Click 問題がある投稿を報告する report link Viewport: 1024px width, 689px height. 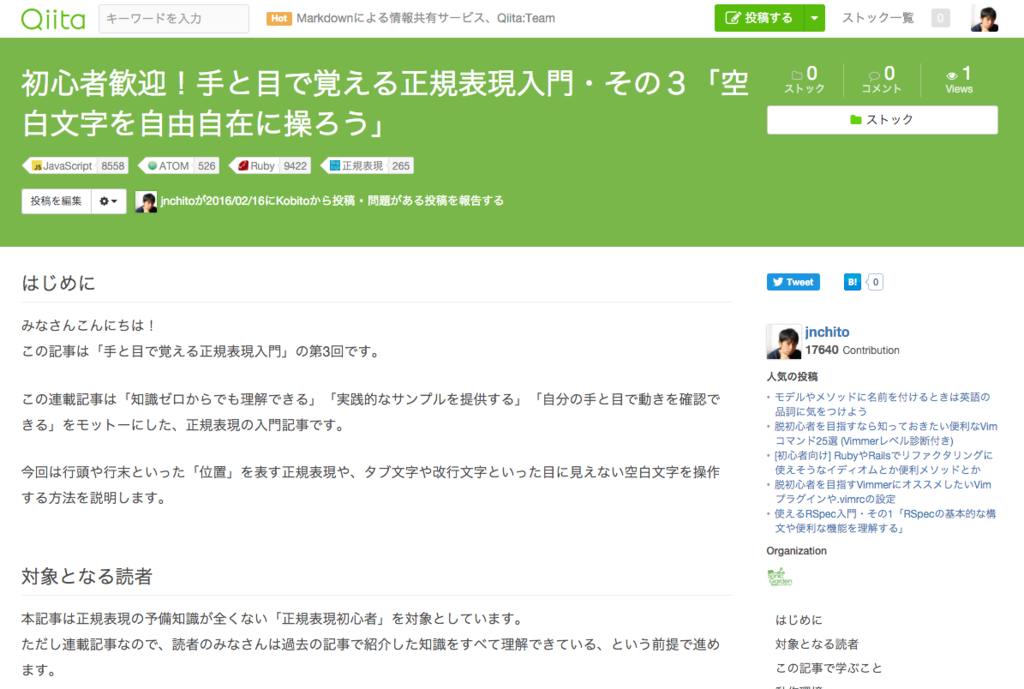436,200
